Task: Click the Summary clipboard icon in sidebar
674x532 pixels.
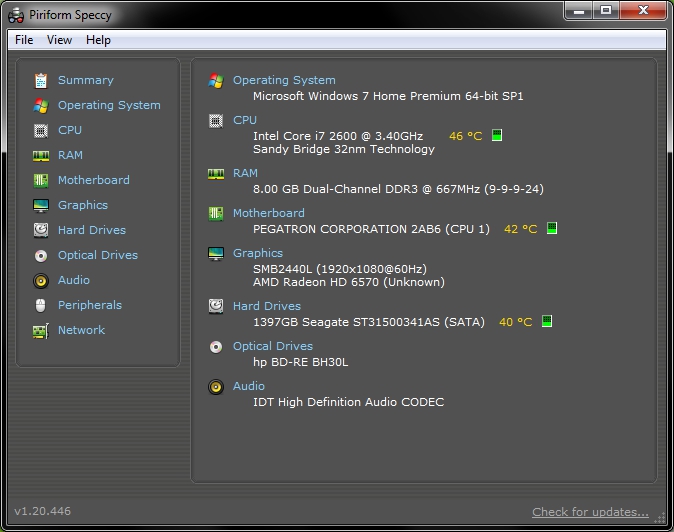Action: (x=41, y=80)
